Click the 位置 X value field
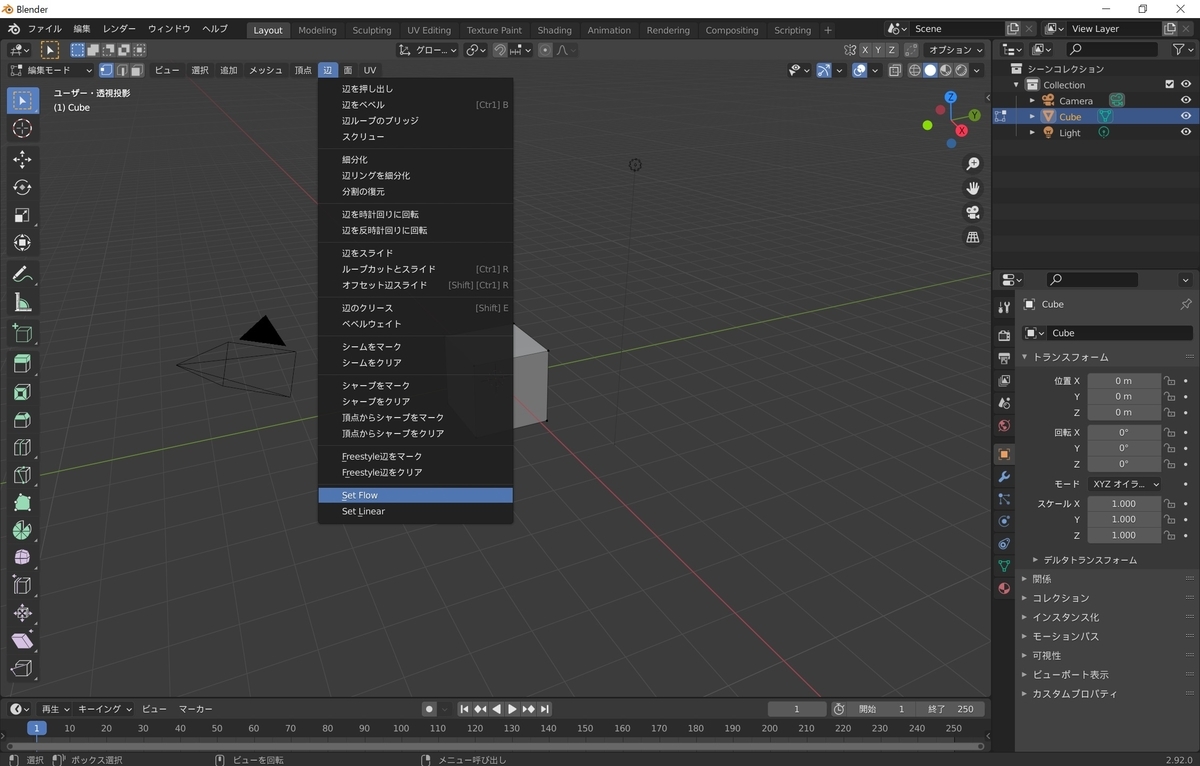The height and width of the screenshot is (766, 1200). coord(1124,380)
